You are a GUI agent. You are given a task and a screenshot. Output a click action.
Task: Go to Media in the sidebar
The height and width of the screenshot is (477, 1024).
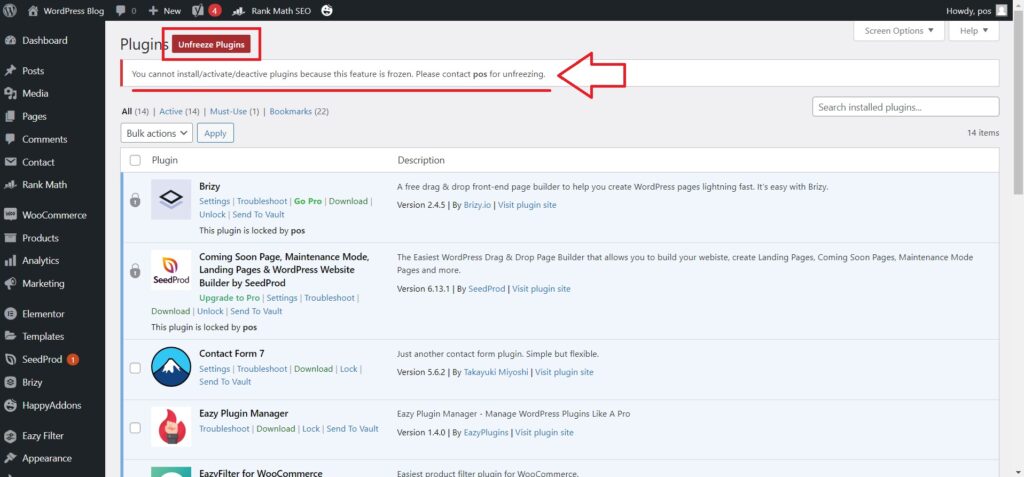click(35, 93)
